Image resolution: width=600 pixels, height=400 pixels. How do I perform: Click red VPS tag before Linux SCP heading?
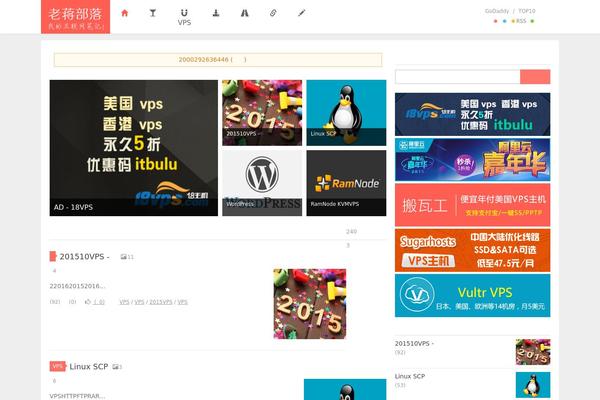pos(57,366)
